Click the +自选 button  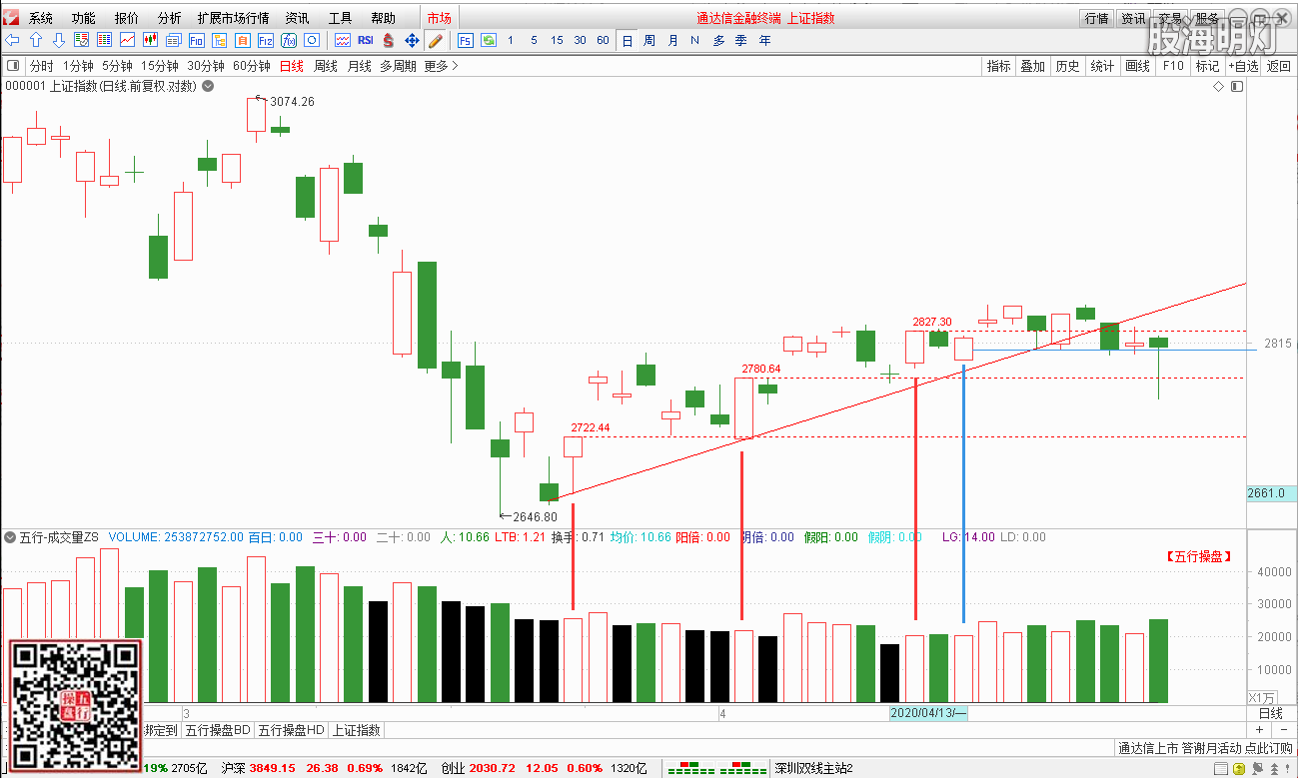(x=1243, y=66)
